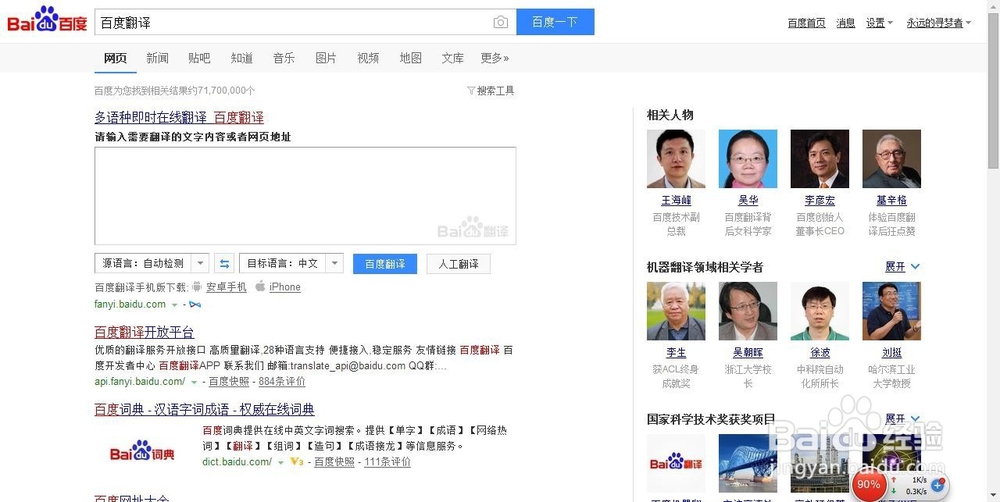Click the Android robot icon
This screenshot has height=502, width=1000.
(x=197, y=286)
